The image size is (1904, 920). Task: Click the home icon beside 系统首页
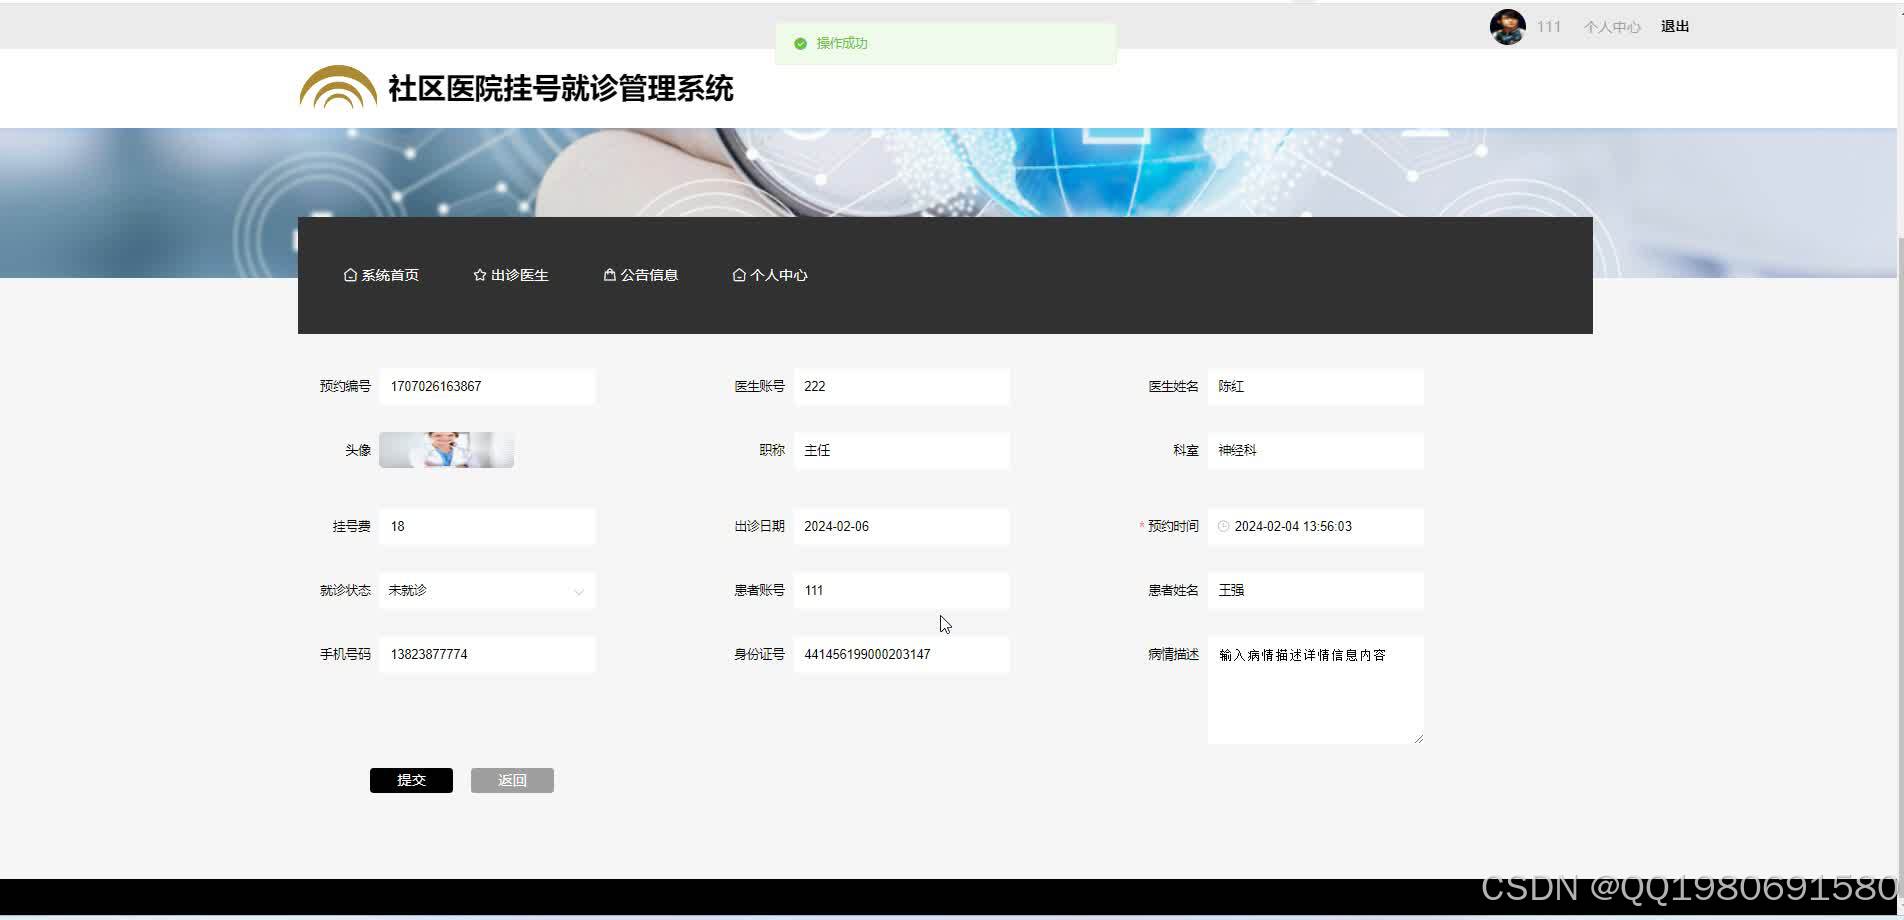click(x=350, y=274)
